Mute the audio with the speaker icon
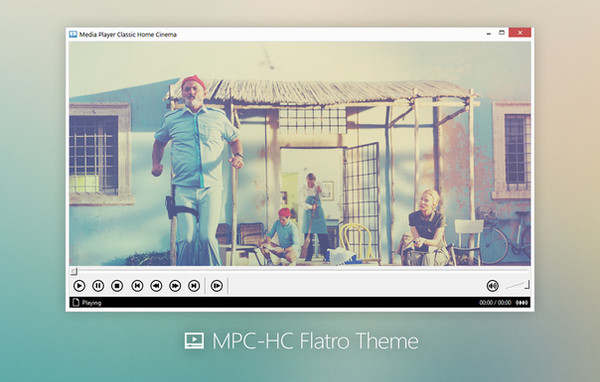Screen dimensions: 600x382 pos(492,286)
